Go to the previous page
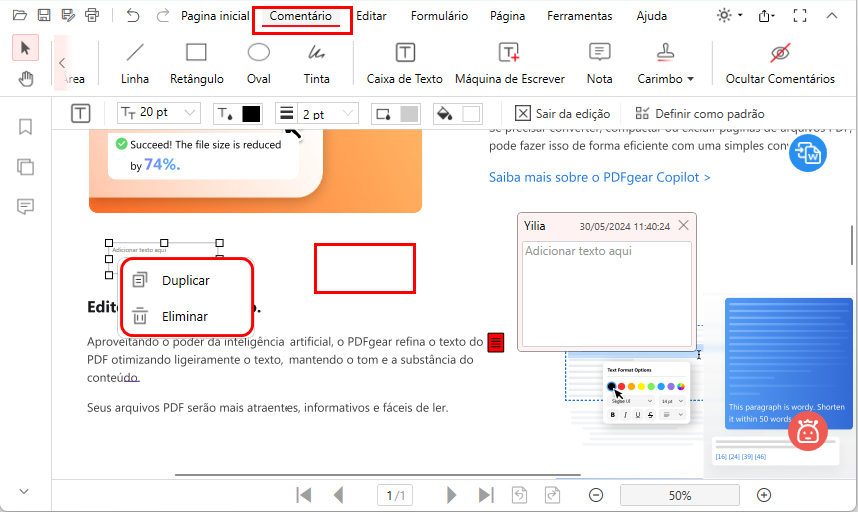Viewport: 858px width, 512px height. [x=339, y=495]
